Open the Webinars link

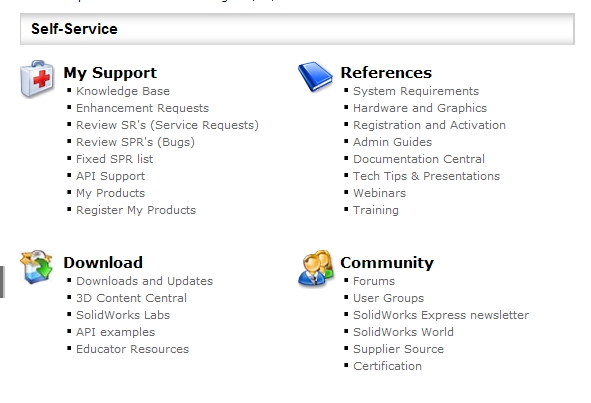[x=380, y=193]
